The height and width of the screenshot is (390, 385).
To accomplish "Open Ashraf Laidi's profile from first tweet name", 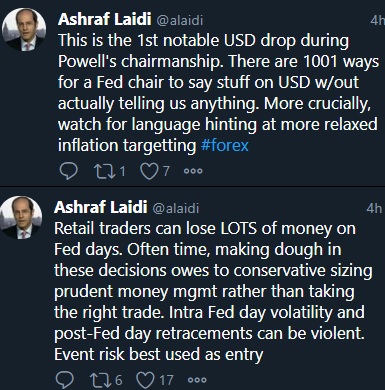I will [105, 20].
